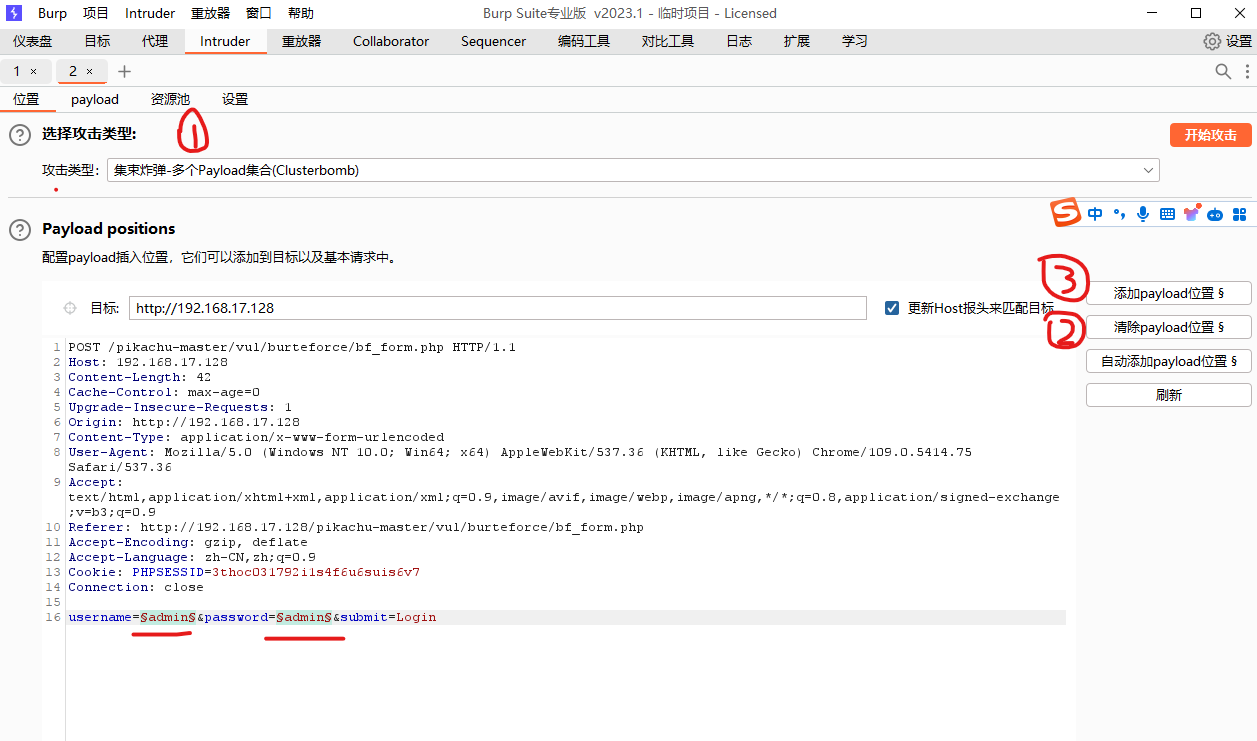Switch to 编码工具 tab

pos(584,41)
